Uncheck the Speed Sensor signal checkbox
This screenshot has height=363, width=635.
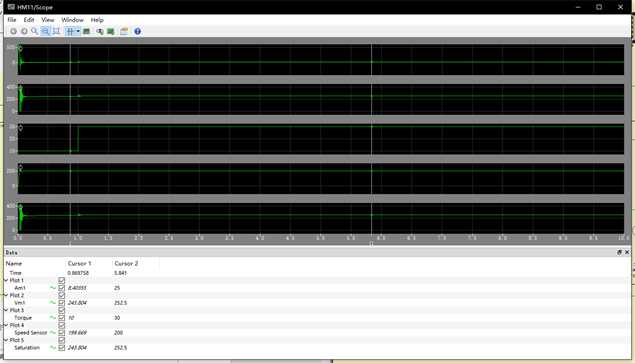(x=62, y=333)
